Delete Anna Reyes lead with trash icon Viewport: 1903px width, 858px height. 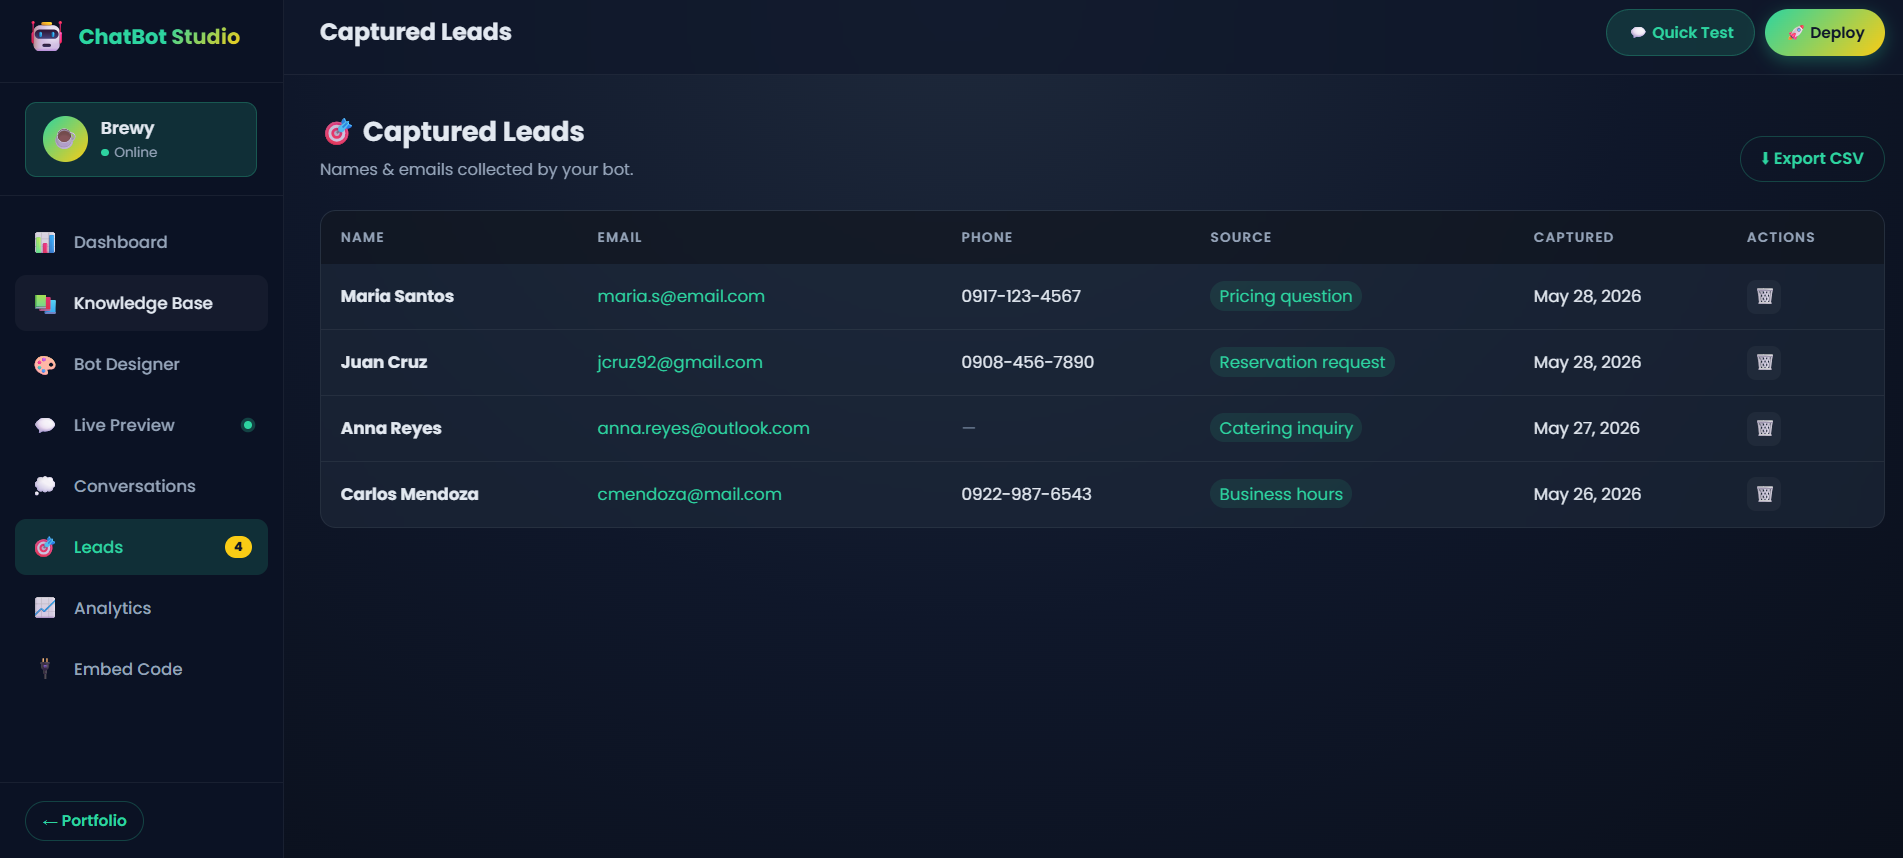(1764, 428)
